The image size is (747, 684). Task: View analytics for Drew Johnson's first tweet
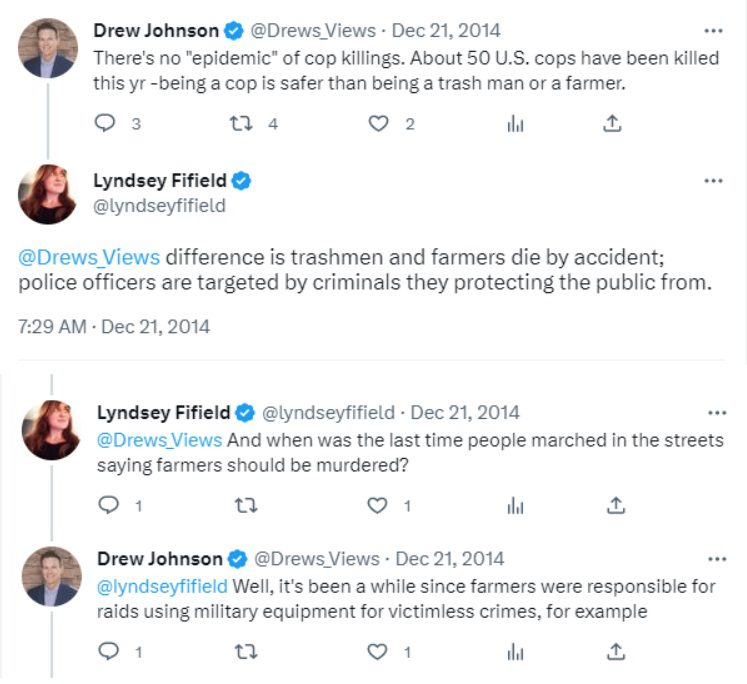pos(516,124)
